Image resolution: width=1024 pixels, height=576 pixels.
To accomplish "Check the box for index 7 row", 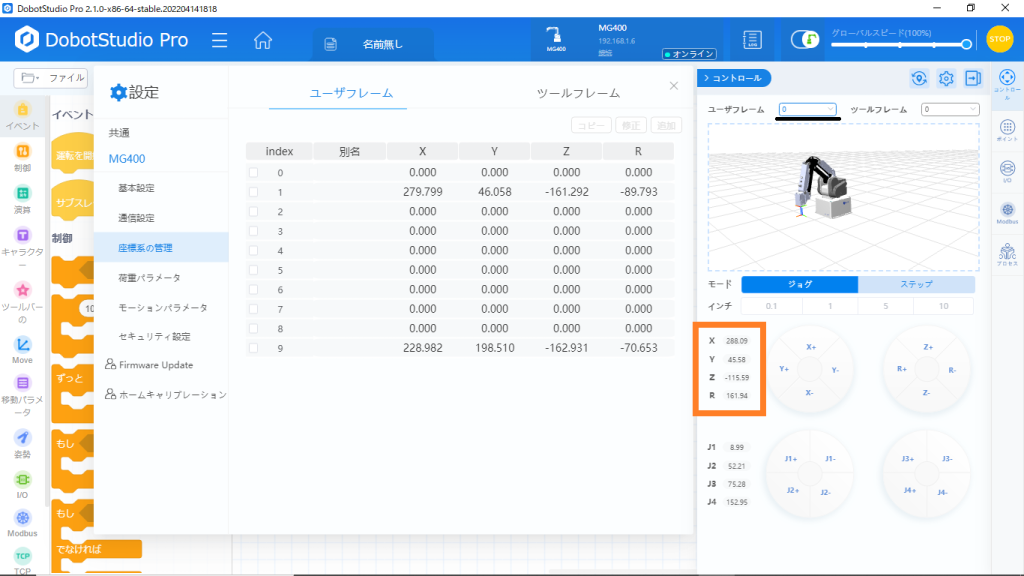I will point(253,309).
